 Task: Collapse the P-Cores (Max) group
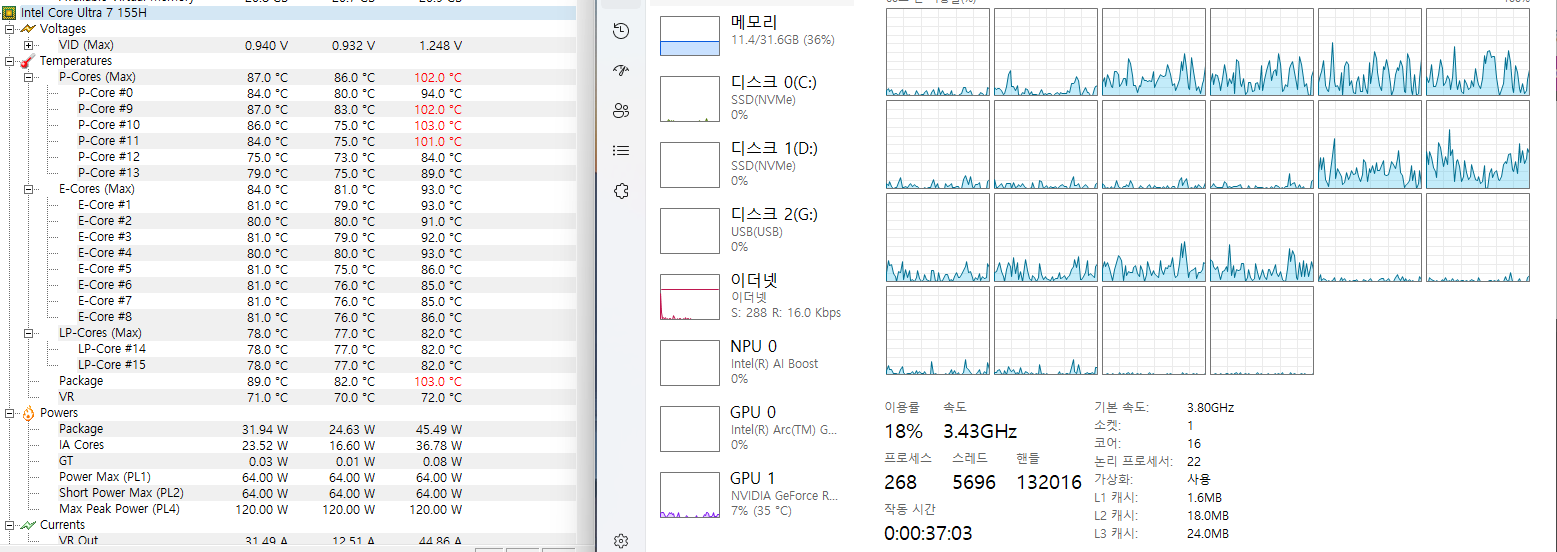tap(28, 77)
